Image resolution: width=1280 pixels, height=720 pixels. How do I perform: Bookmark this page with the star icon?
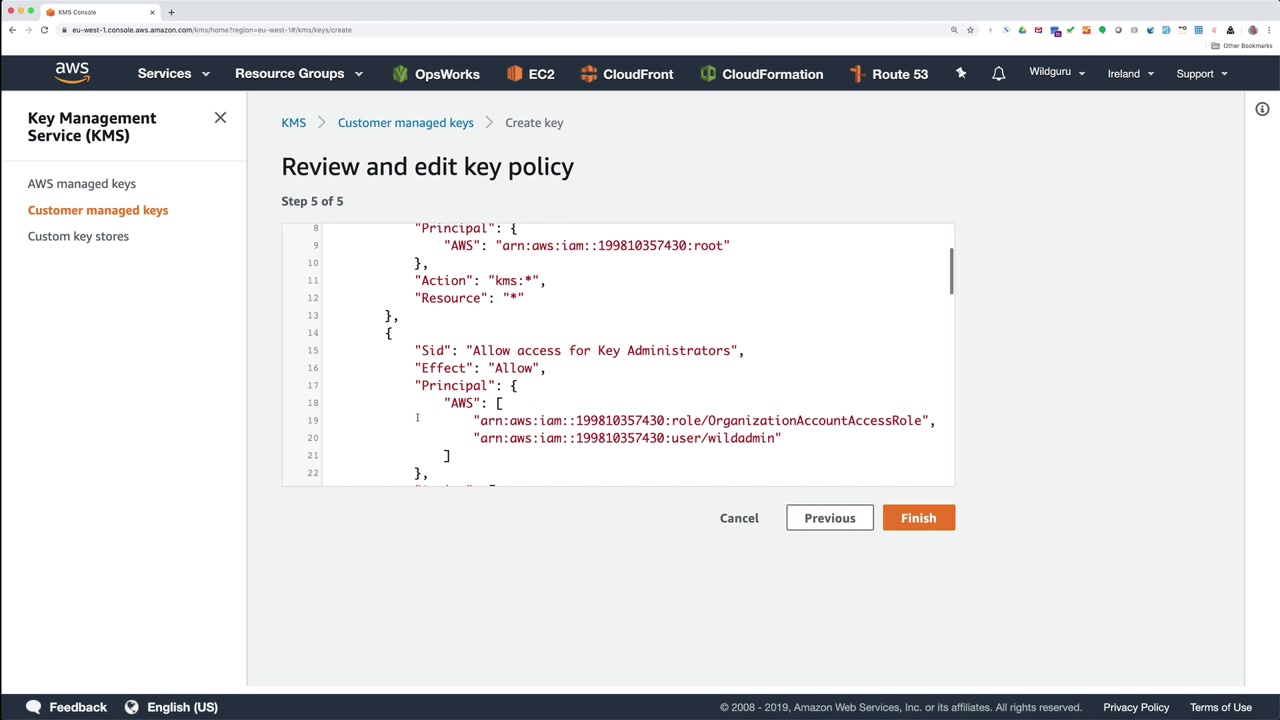[x=970, y=30]
